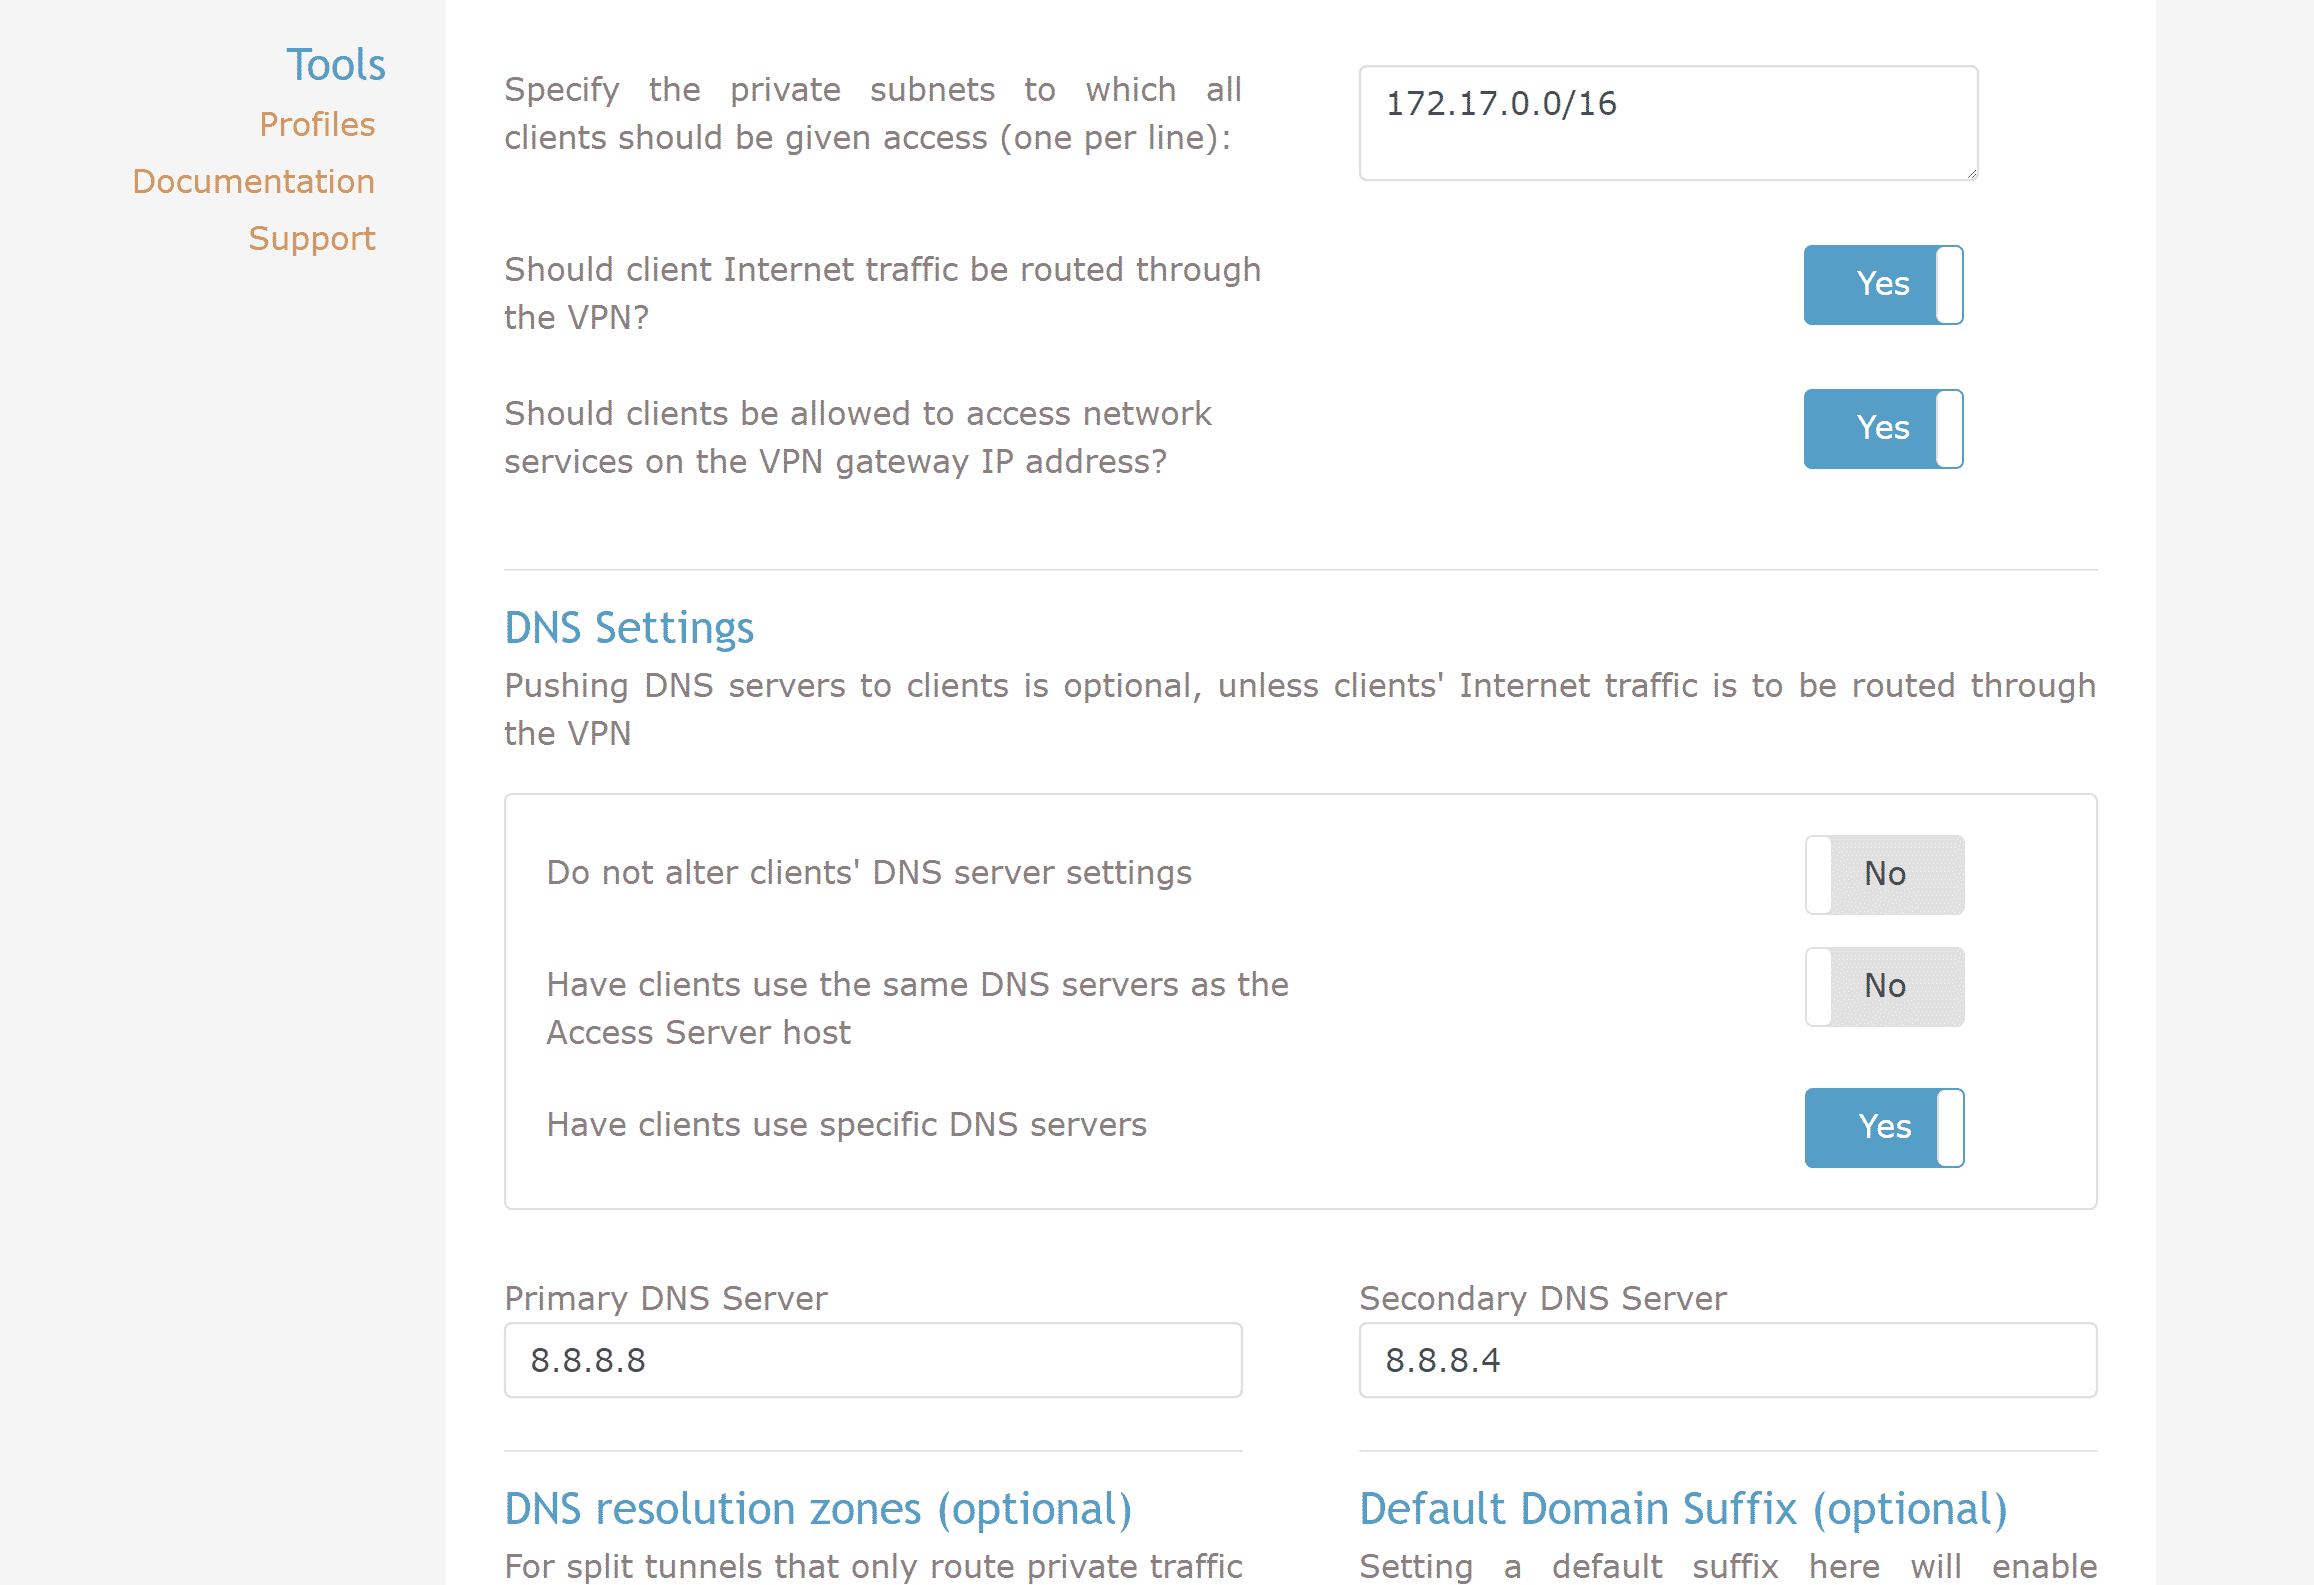The height and width of the screenshot is (1585, 2314).
Task: Click the DNS resolution zones (optional) heading
Action: pos(818,1509)
